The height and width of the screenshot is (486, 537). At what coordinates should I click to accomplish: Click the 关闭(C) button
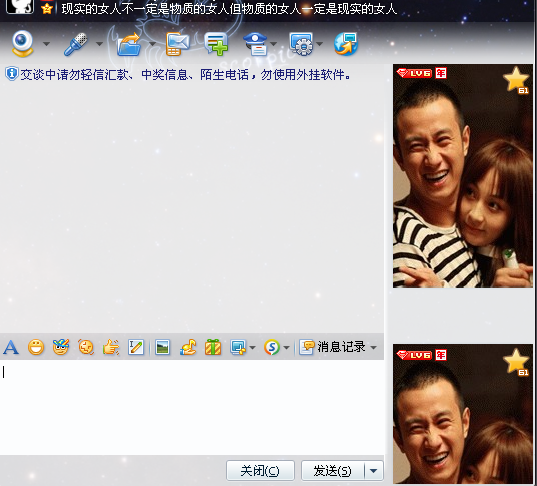tap(260, 471)
